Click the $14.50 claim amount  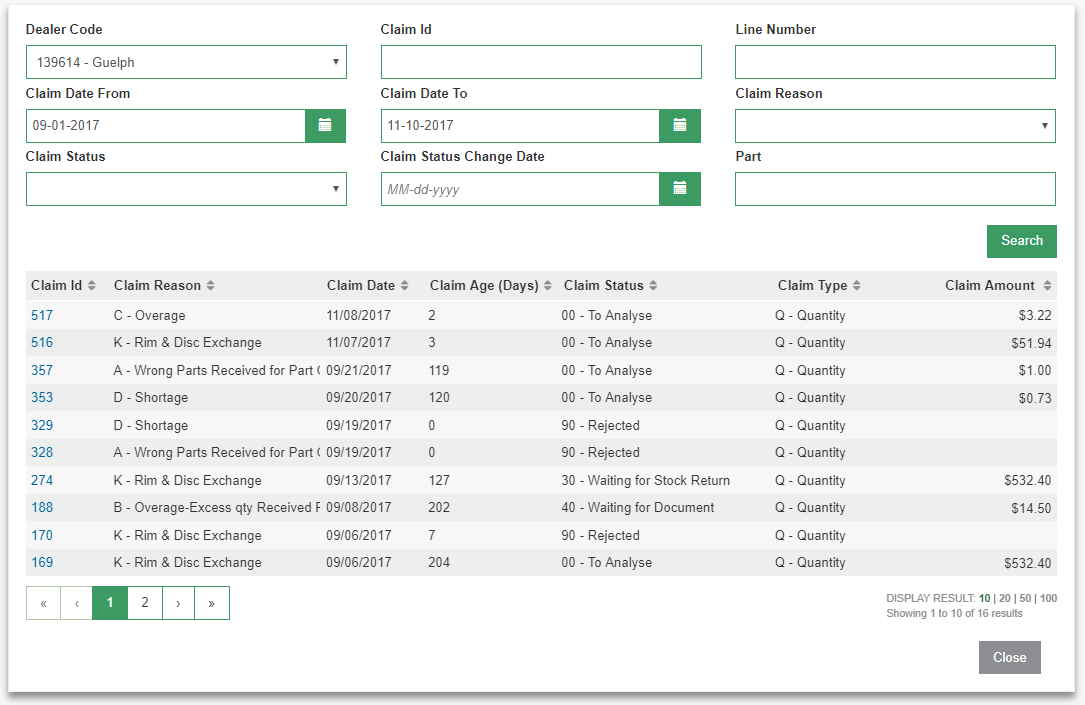click(x=1031, y=509)
